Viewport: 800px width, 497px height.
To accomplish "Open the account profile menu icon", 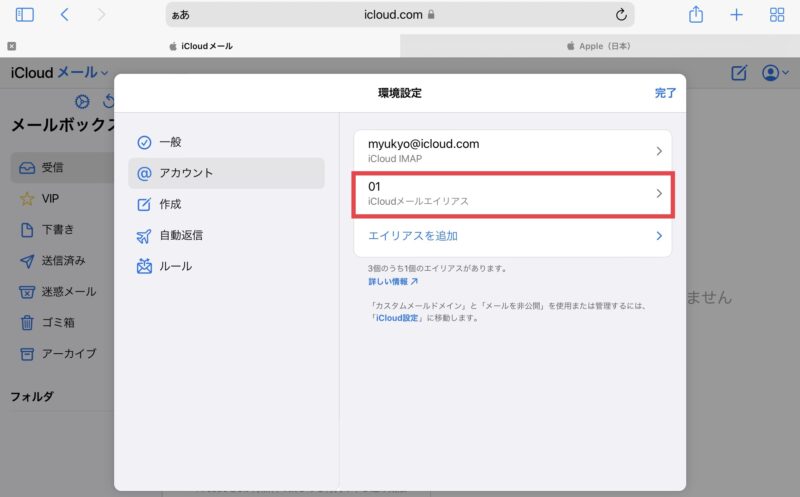I will tap(774, 73).
